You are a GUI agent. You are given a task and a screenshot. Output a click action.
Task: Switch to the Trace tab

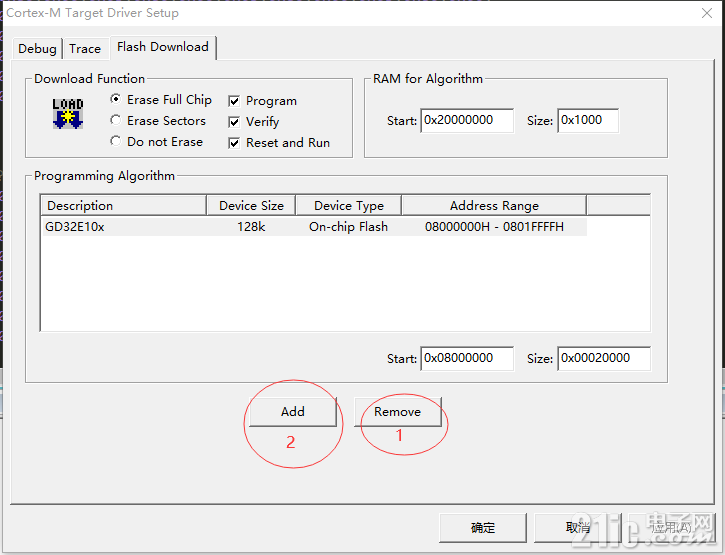coord(85,49)
